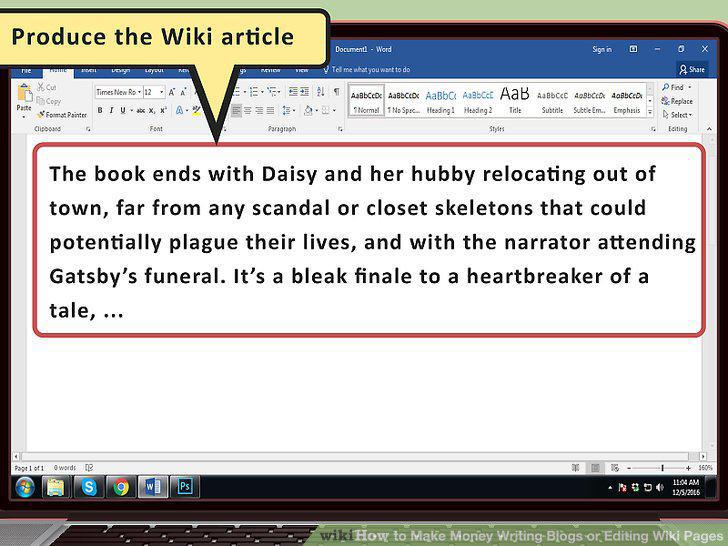Click the Sign in link
Screen dimensions: 728x546
point(602,49)
